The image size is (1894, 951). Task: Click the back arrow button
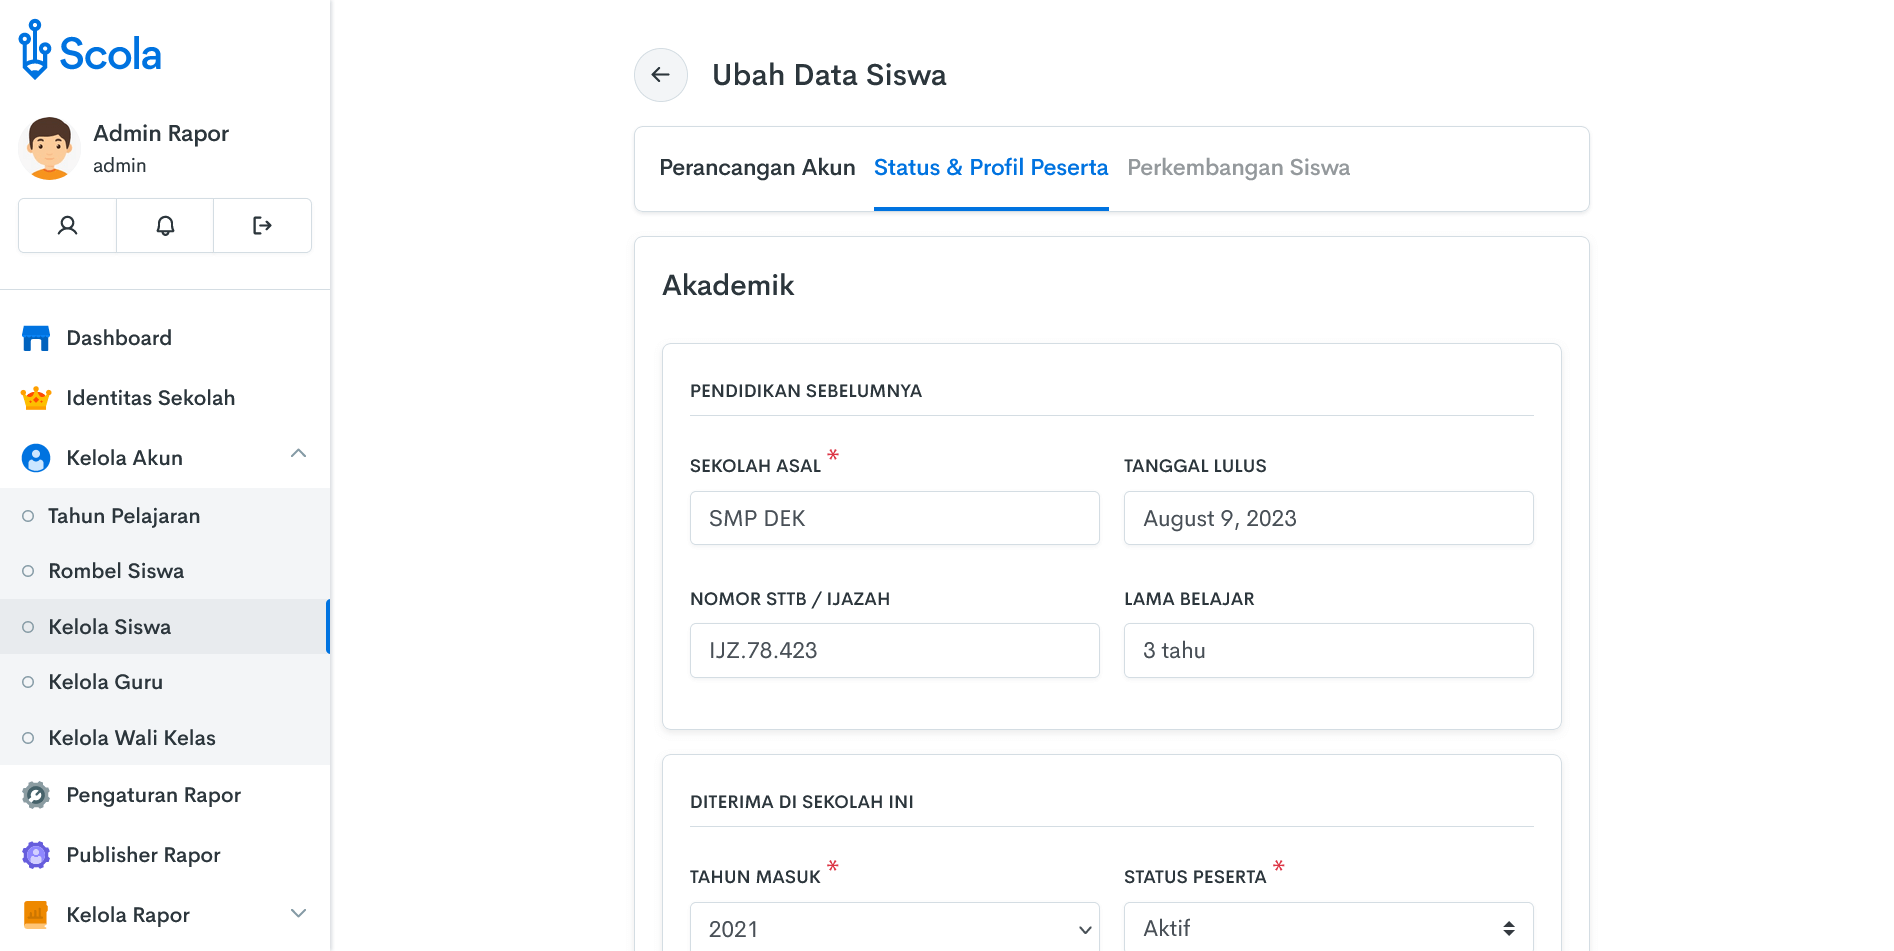click(x=660, y=75)
